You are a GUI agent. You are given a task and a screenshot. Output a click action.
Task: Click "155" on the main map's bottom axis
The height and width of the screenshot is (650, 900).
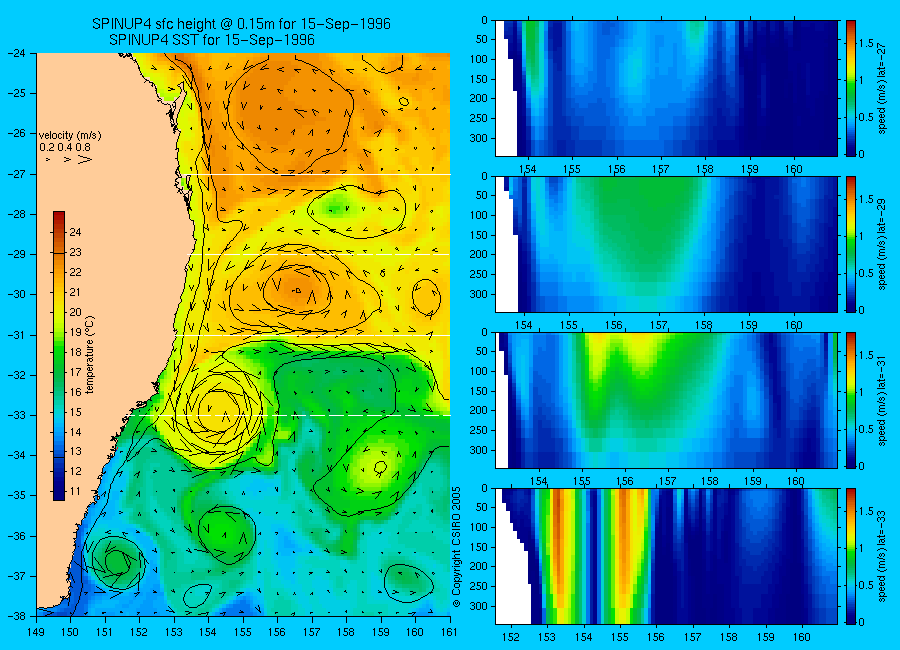(x=243, y=632)
